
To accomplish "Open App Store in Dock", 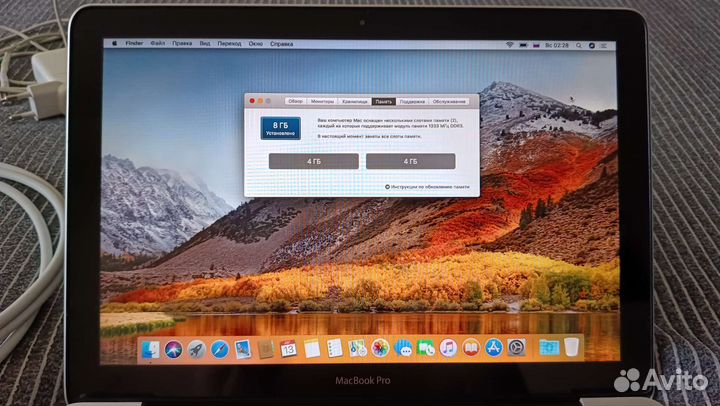I will [494, 348].
